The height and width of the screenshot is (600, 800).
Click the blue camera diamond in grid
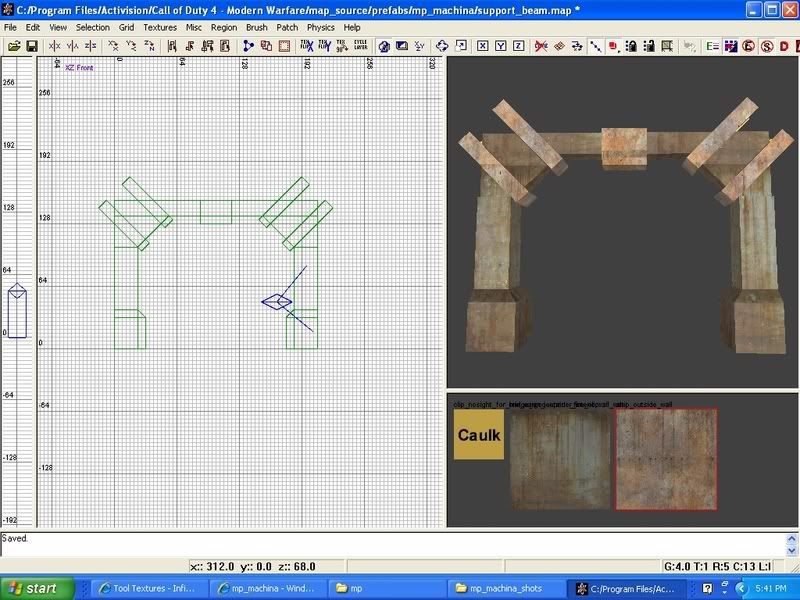(277, 302)
